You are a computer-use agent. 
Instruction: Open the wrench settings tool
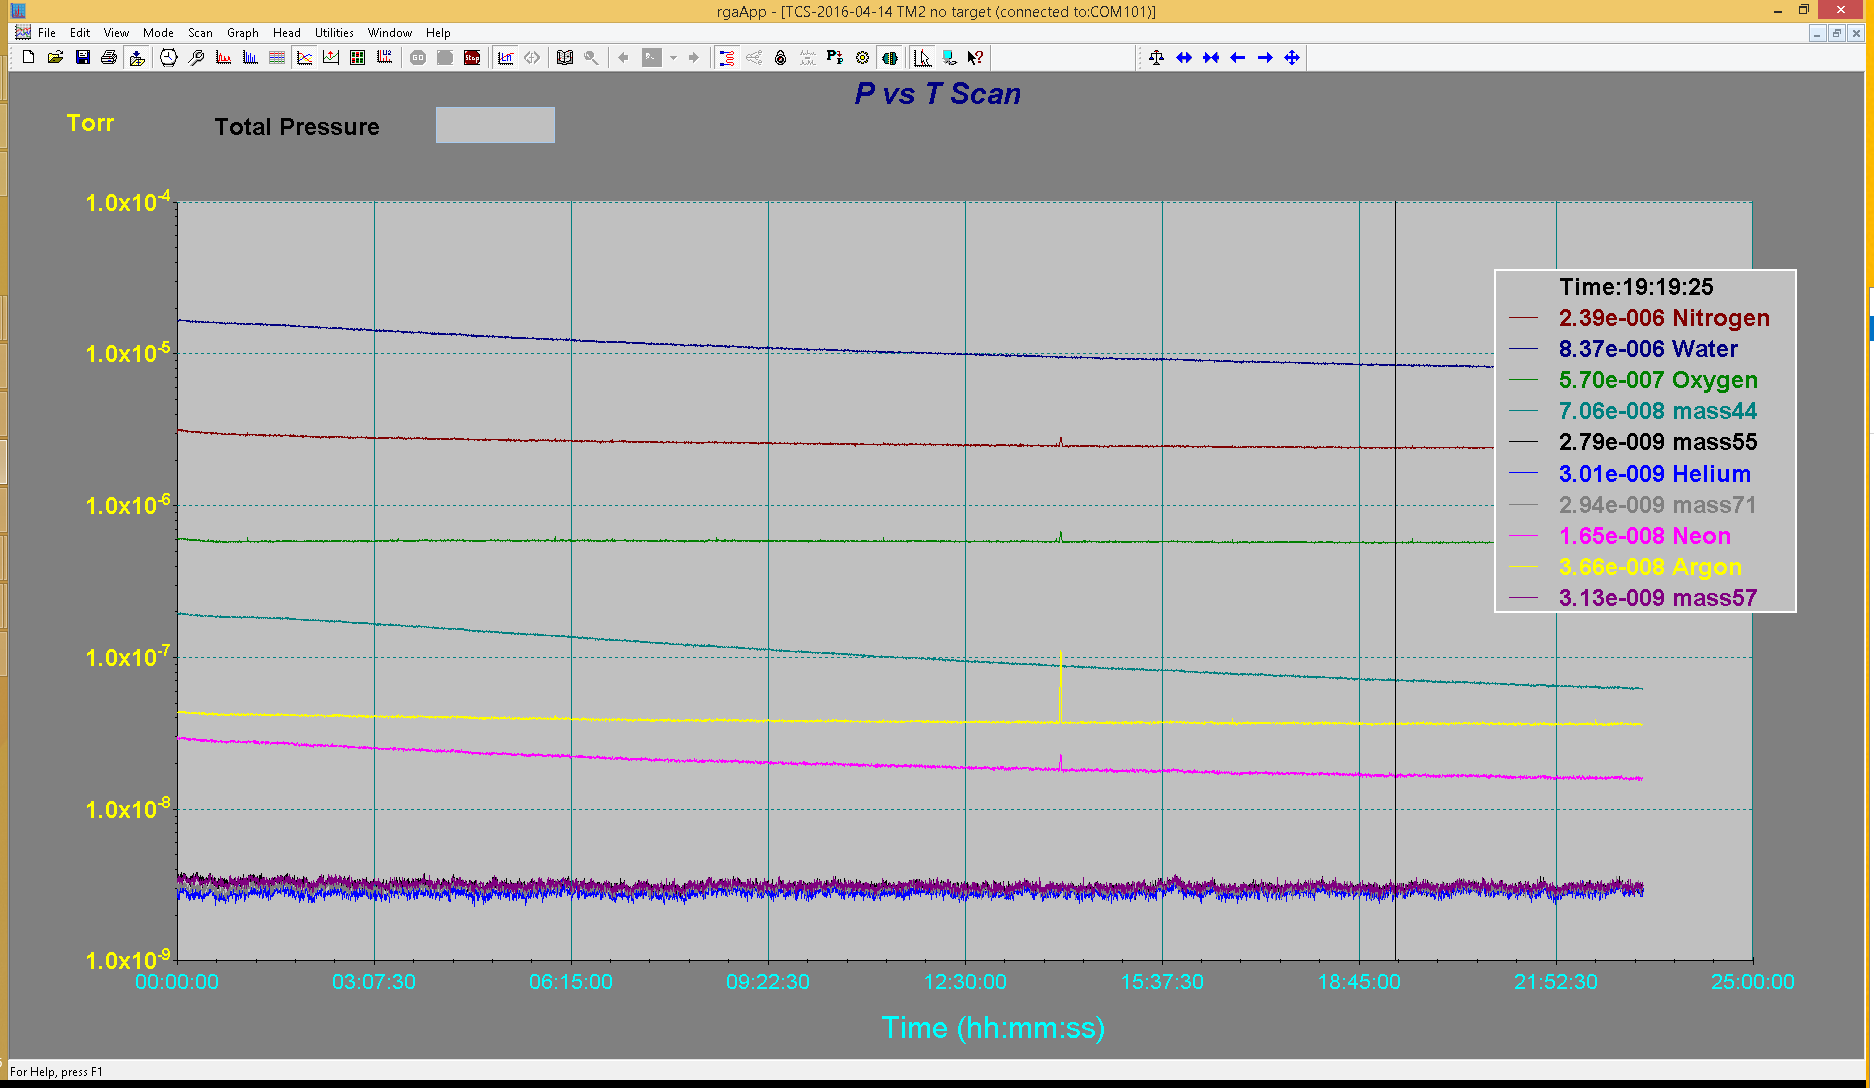tap(196, 58)
